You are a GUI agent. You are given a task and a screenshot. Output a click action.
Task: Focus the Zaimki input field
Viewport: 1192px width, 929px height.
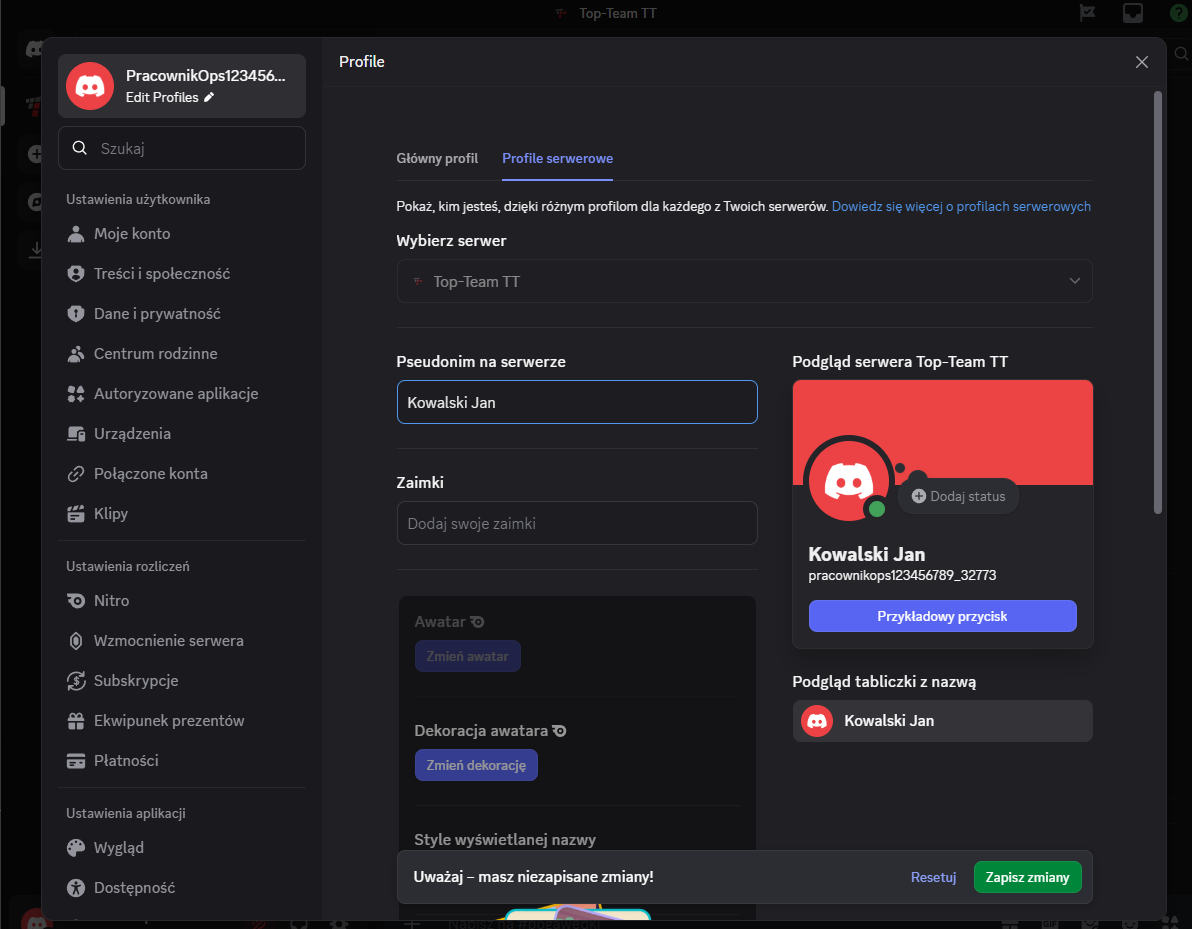pyautogui.click(x=577, y=523)
